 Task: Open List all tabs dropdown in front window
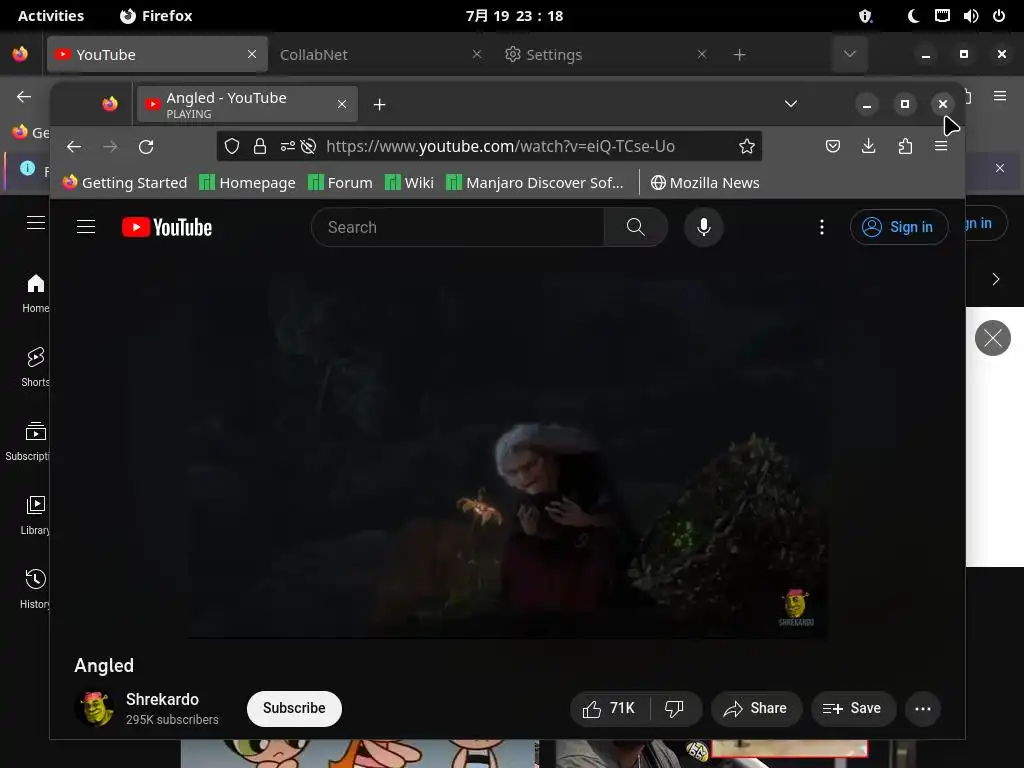coord(791,104)
